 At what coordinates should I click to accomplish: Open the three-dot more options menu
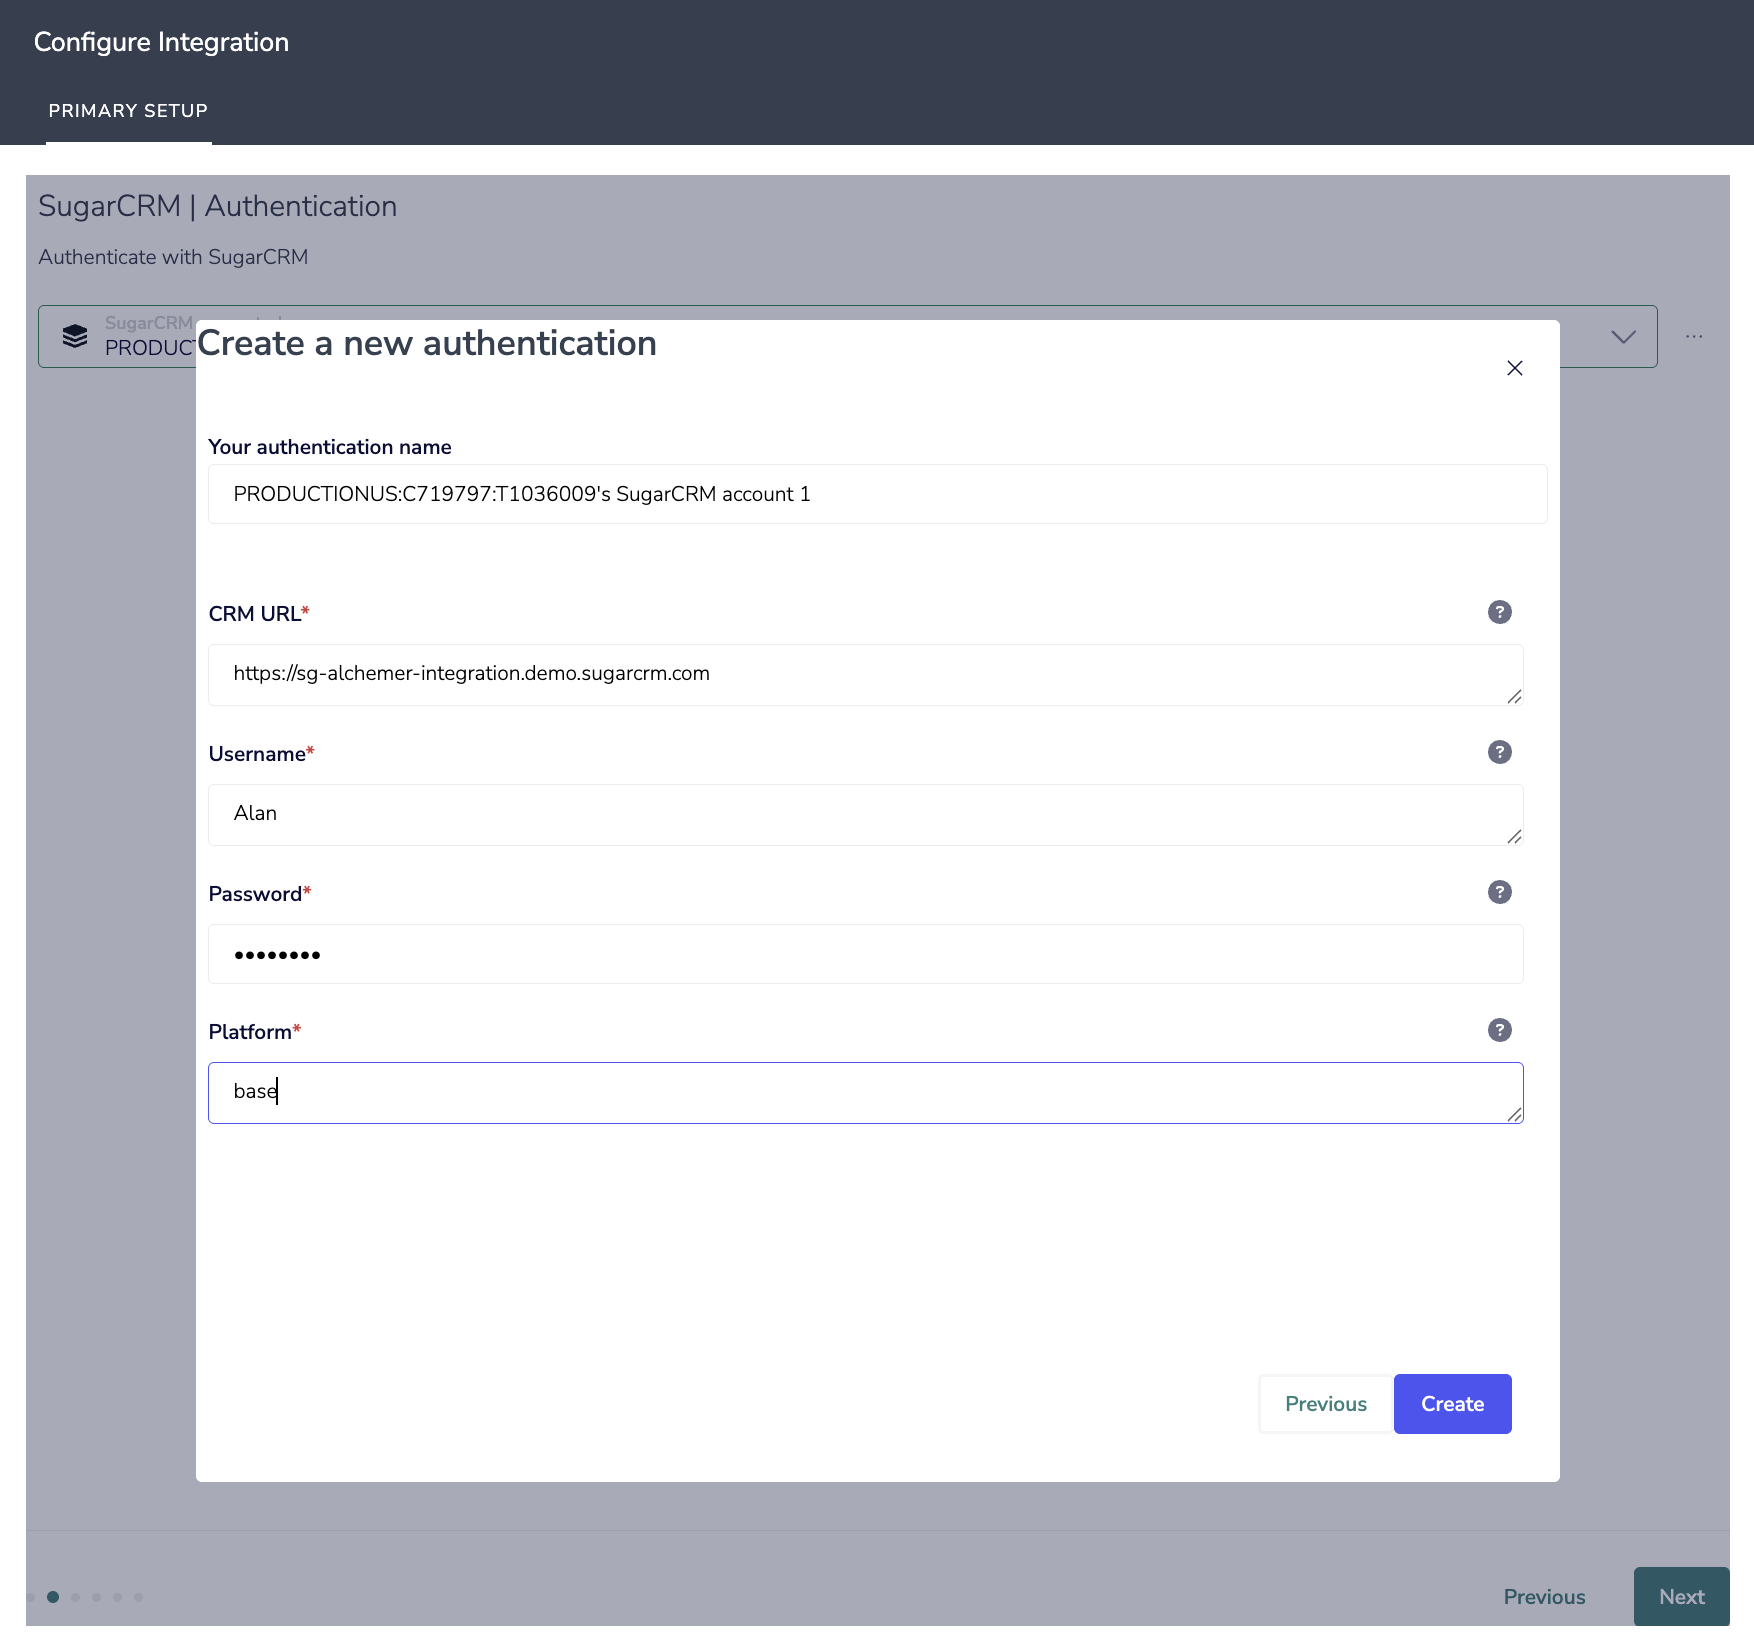click(1694, 336)
